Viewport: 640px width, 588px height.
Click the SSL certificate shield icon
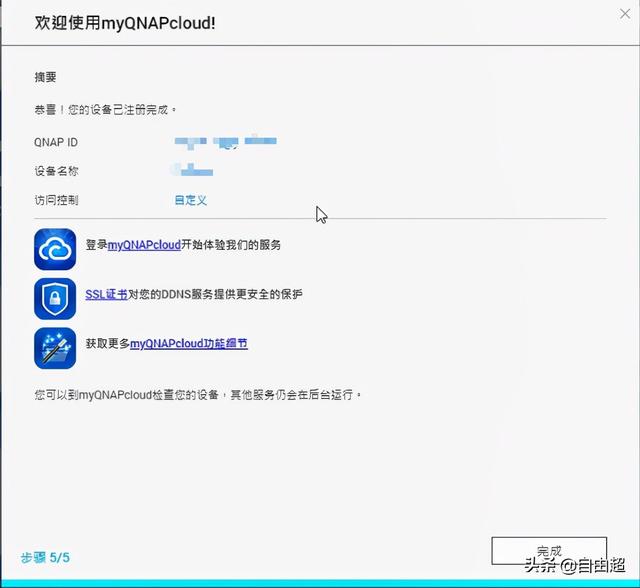click(x=55, y=299)
